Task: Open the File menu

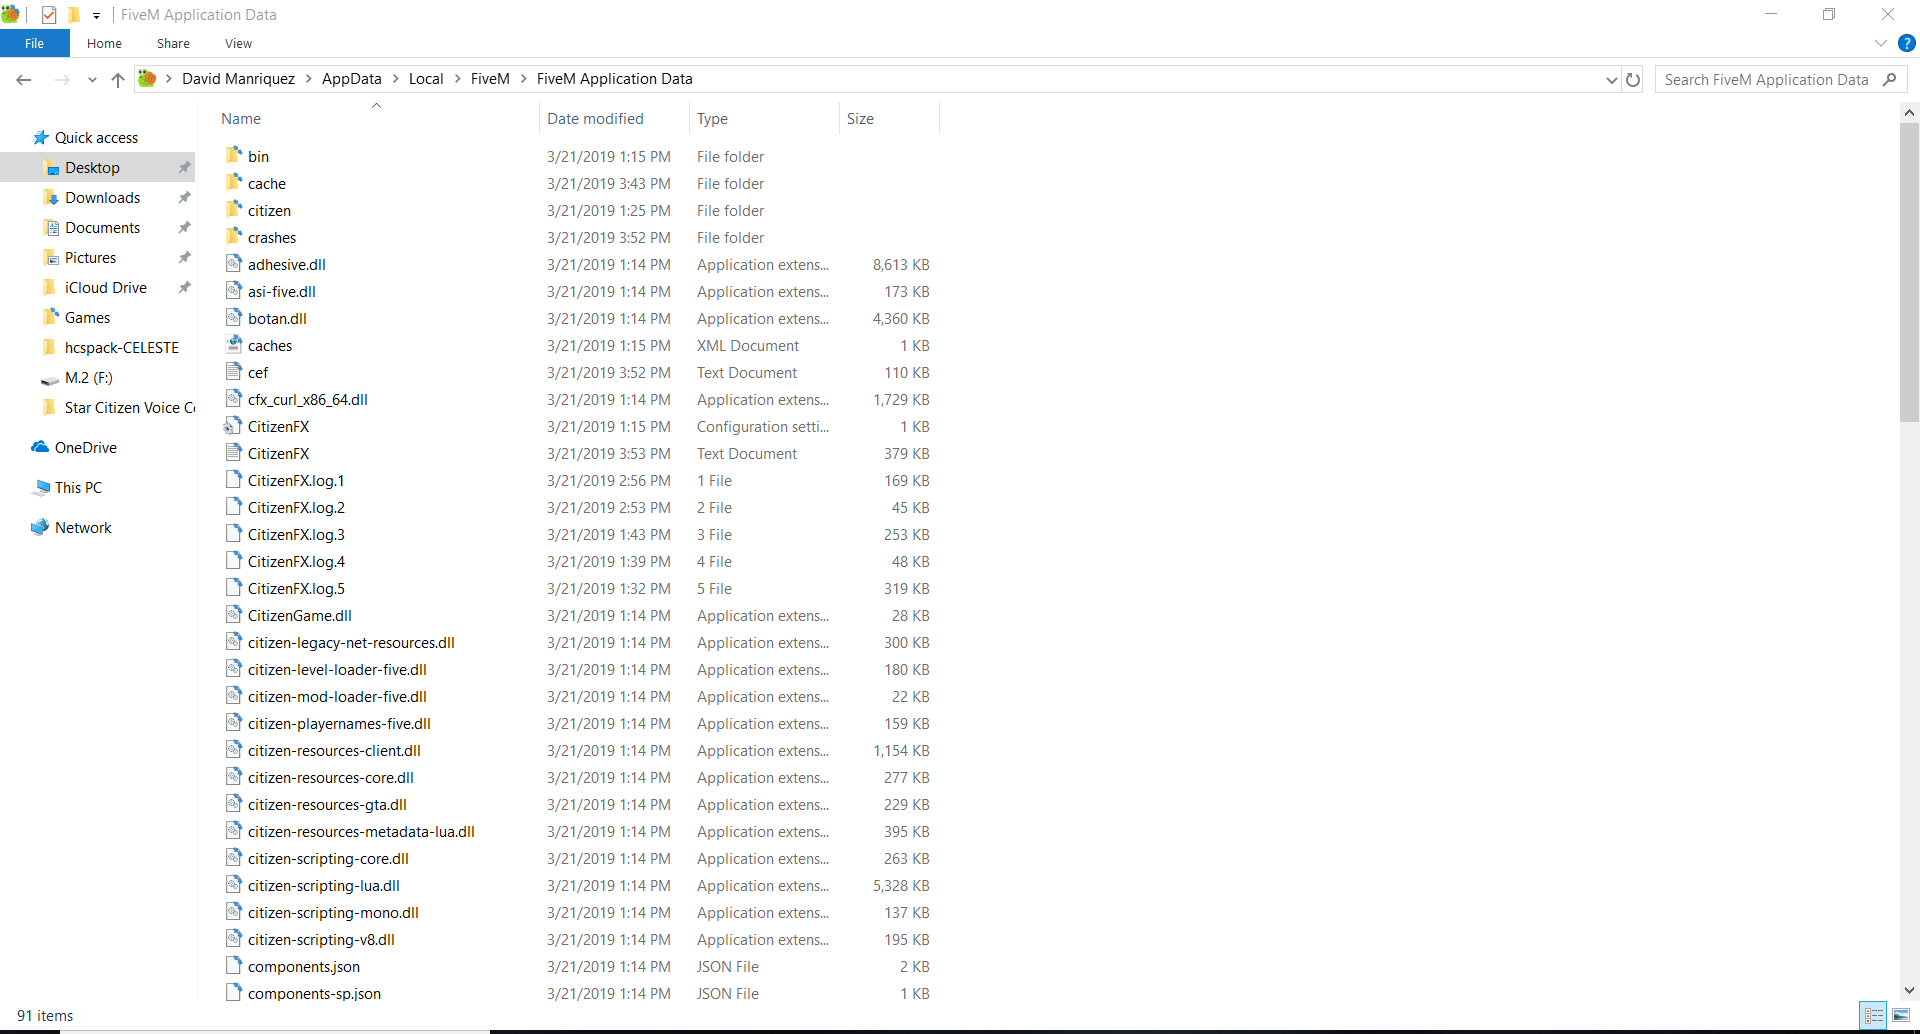Action: (35, 43)
